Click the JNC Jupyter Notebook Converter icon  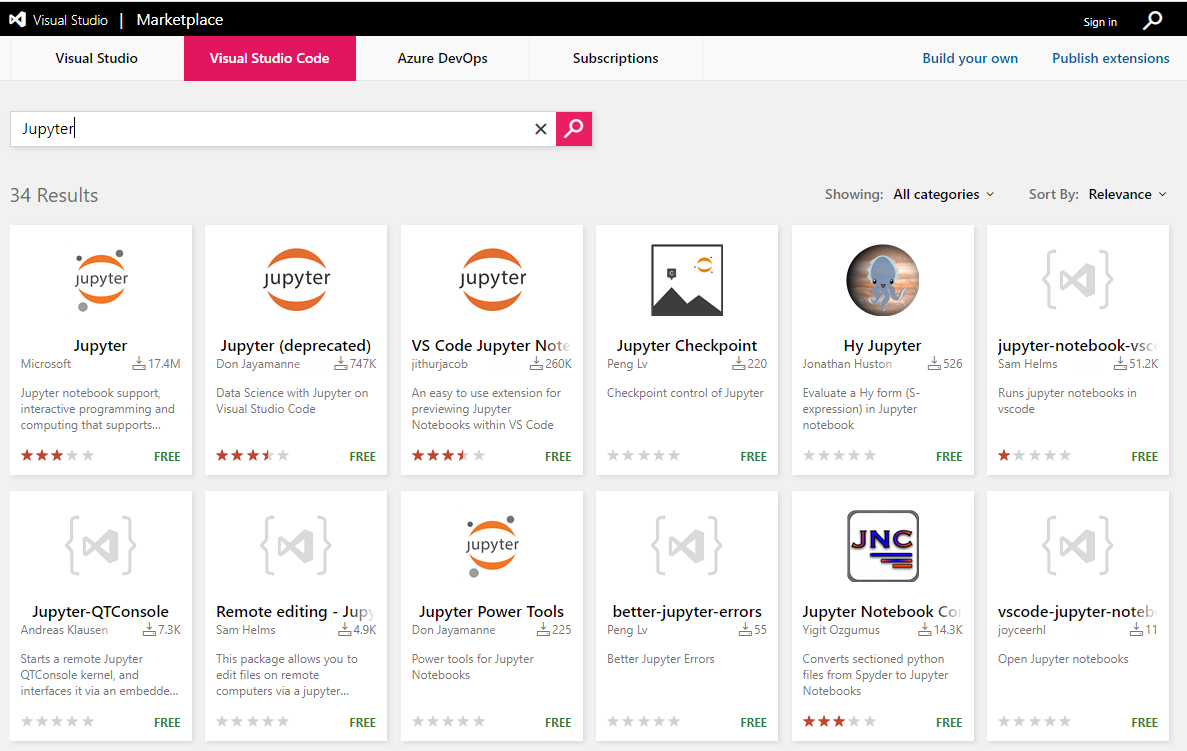[883, 546]
